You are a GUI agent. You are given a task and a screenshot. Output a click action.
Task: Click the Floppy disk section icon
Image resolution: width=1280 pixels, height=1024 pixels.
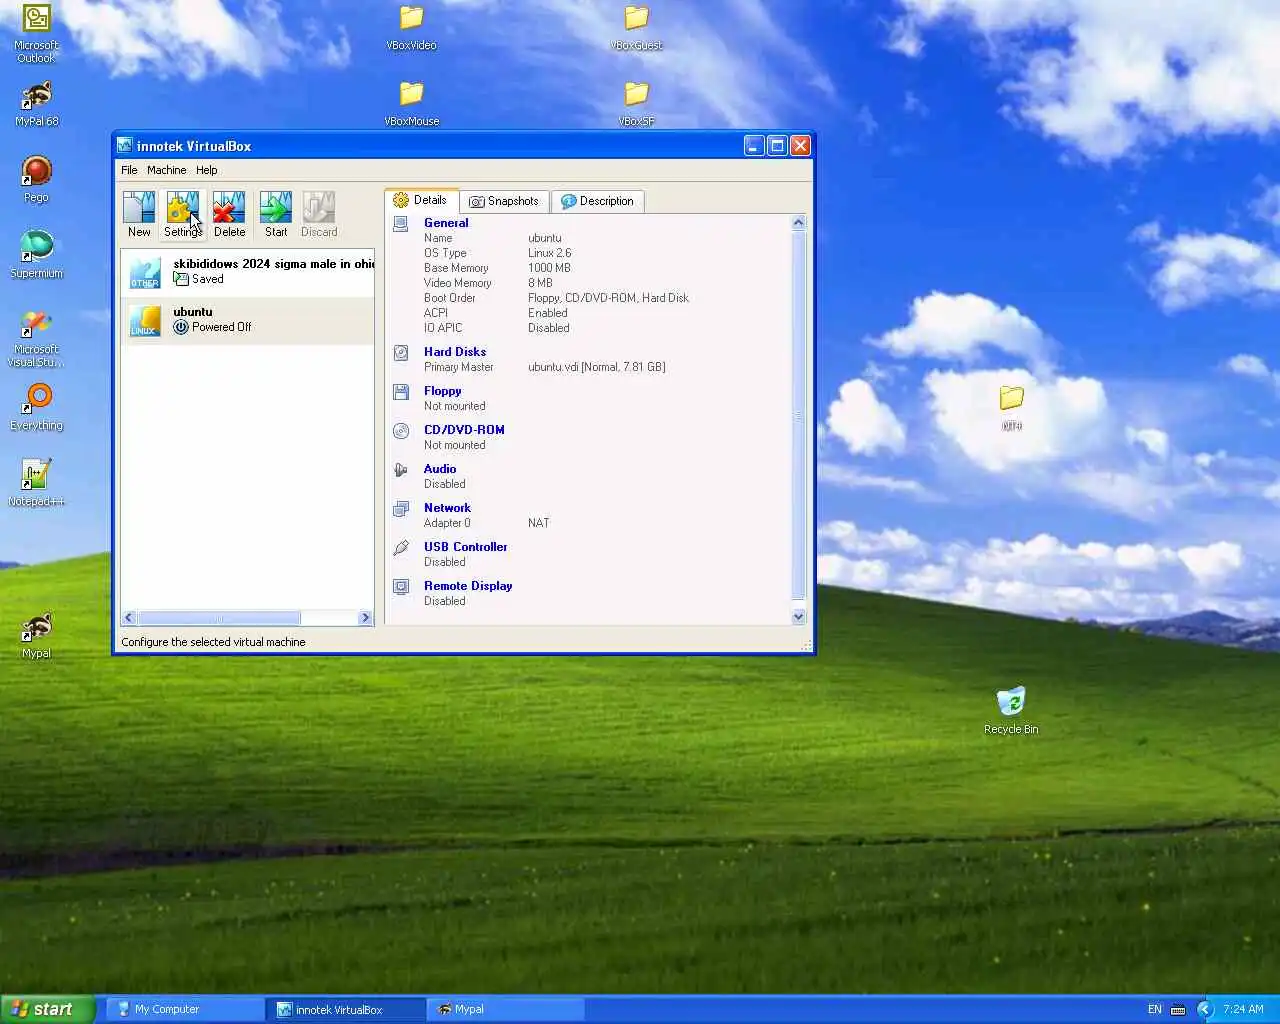(401, 391)
